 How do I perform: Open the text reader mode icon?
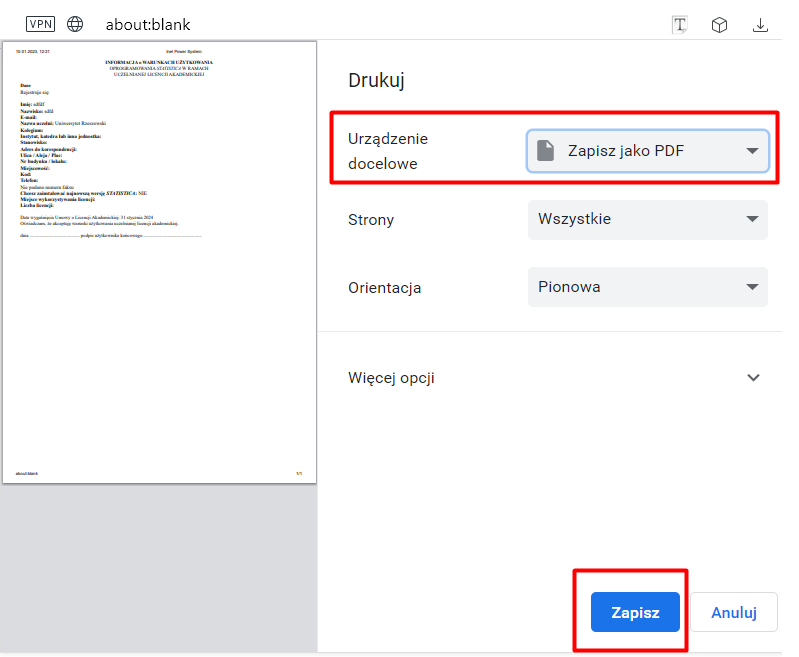click(680, 25)
